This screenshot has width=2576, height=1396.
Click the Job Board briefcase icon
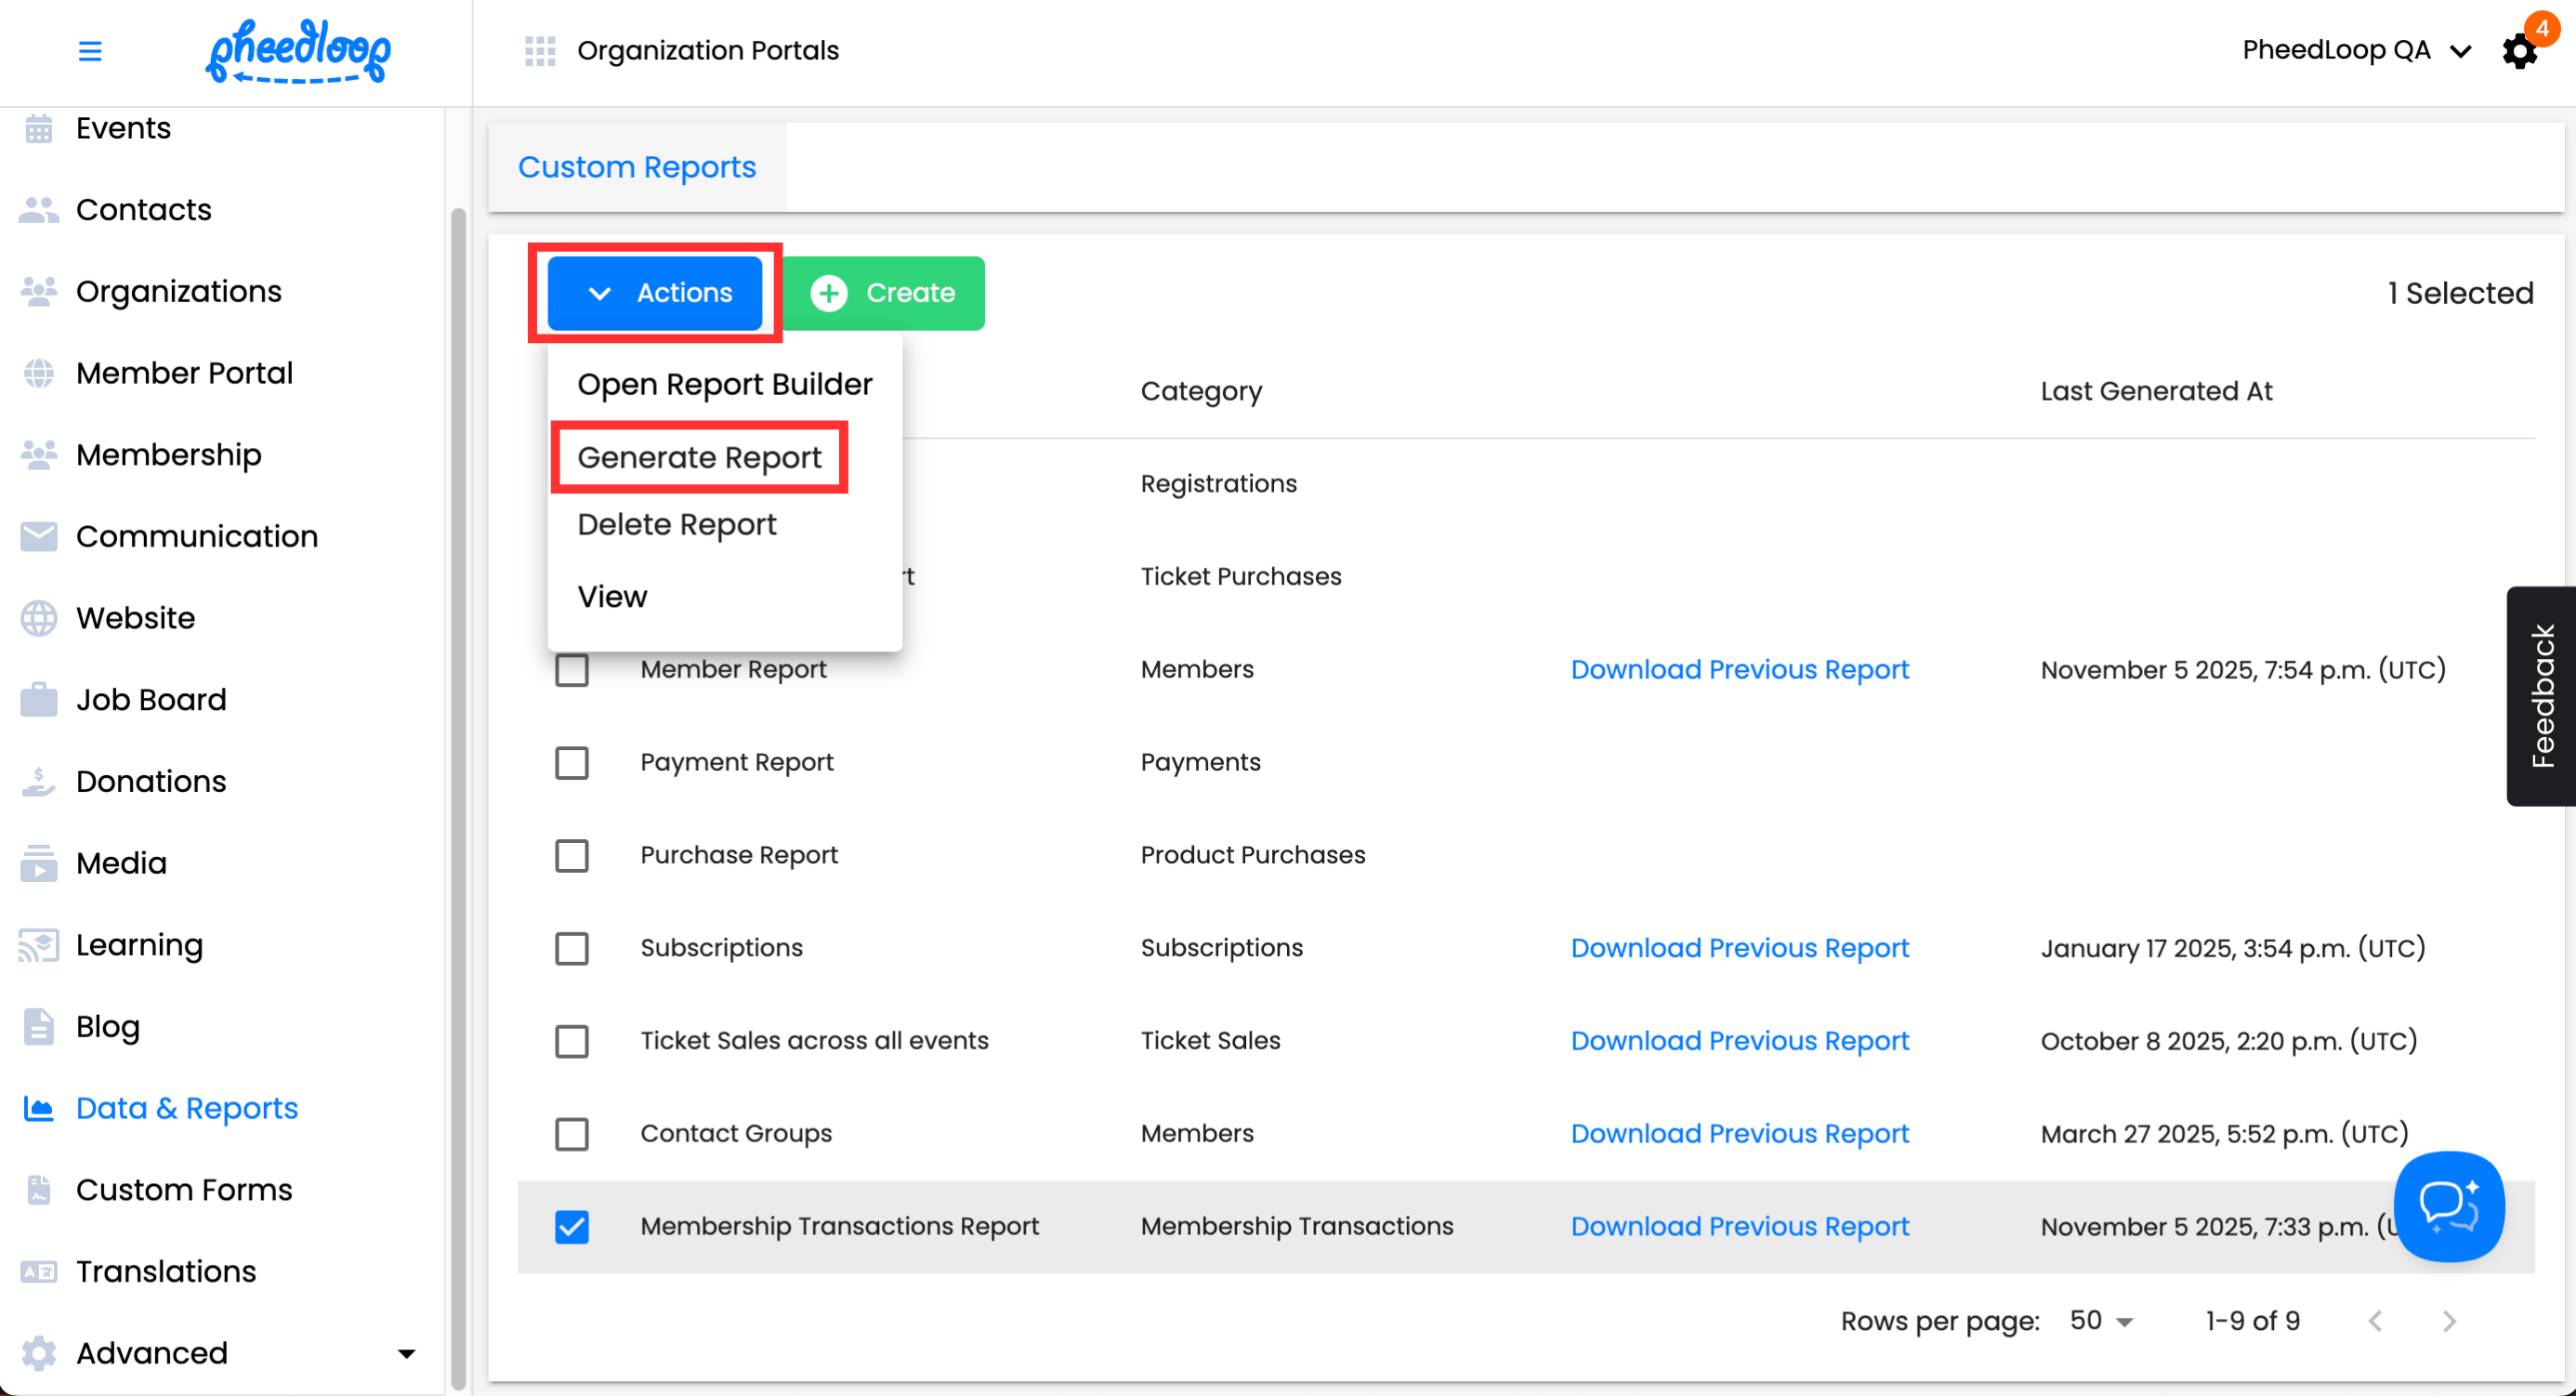pyautogui.click(x=39, y=699)
